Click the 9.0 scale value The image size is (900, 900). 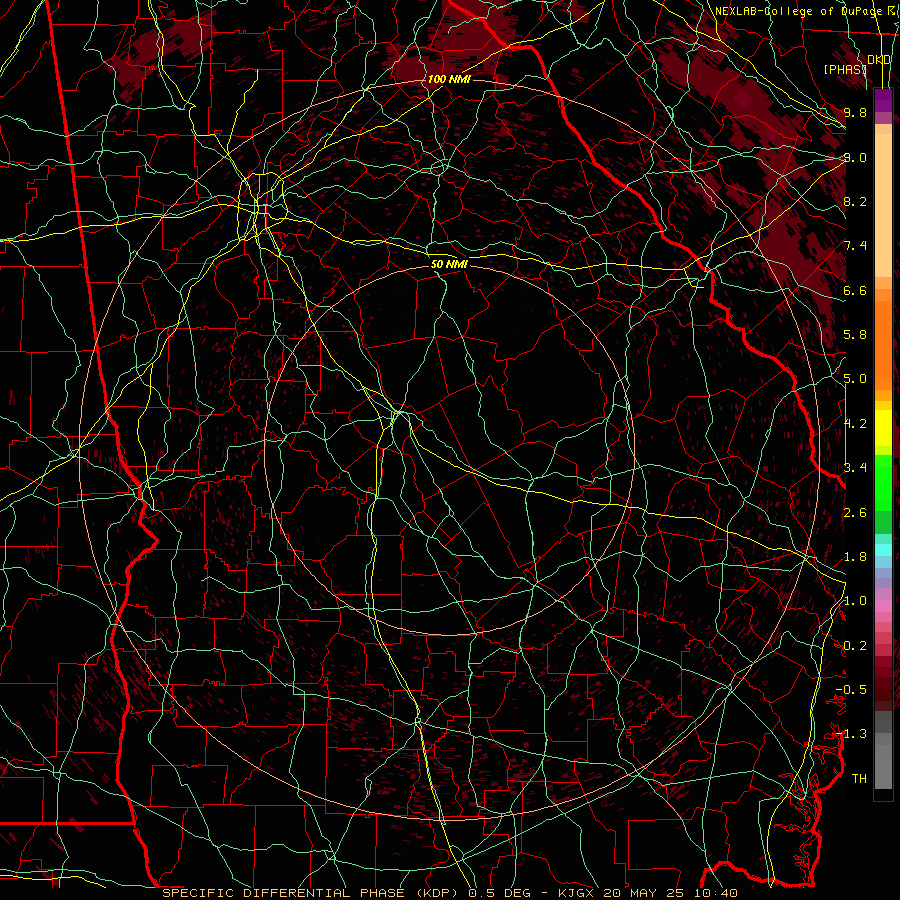coord(855,157)
